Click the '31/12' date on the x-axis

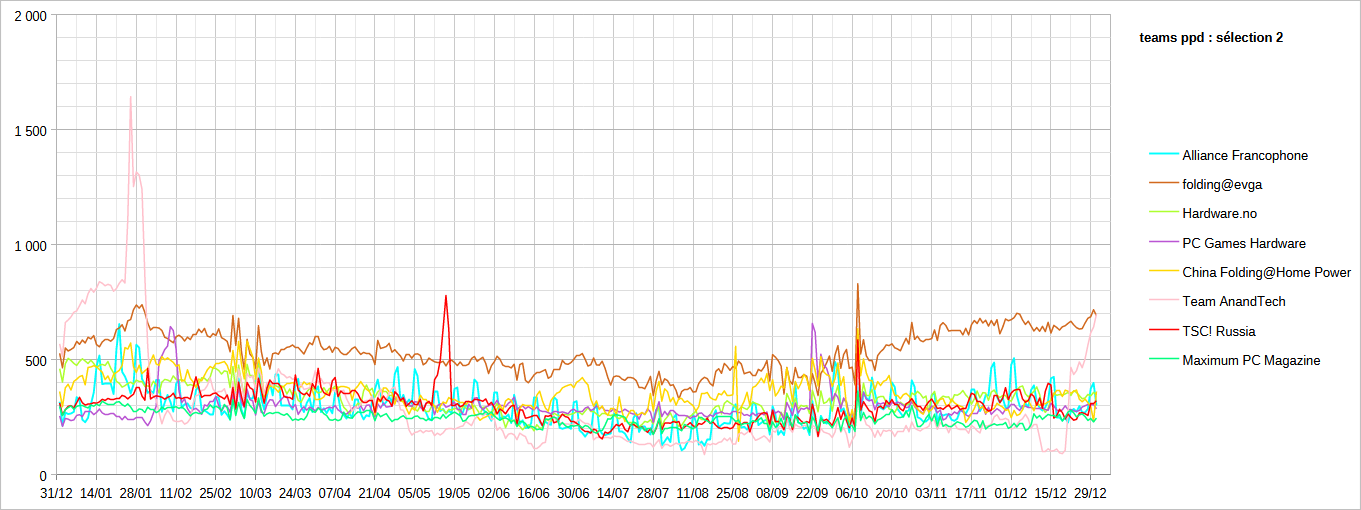(56, 493)
